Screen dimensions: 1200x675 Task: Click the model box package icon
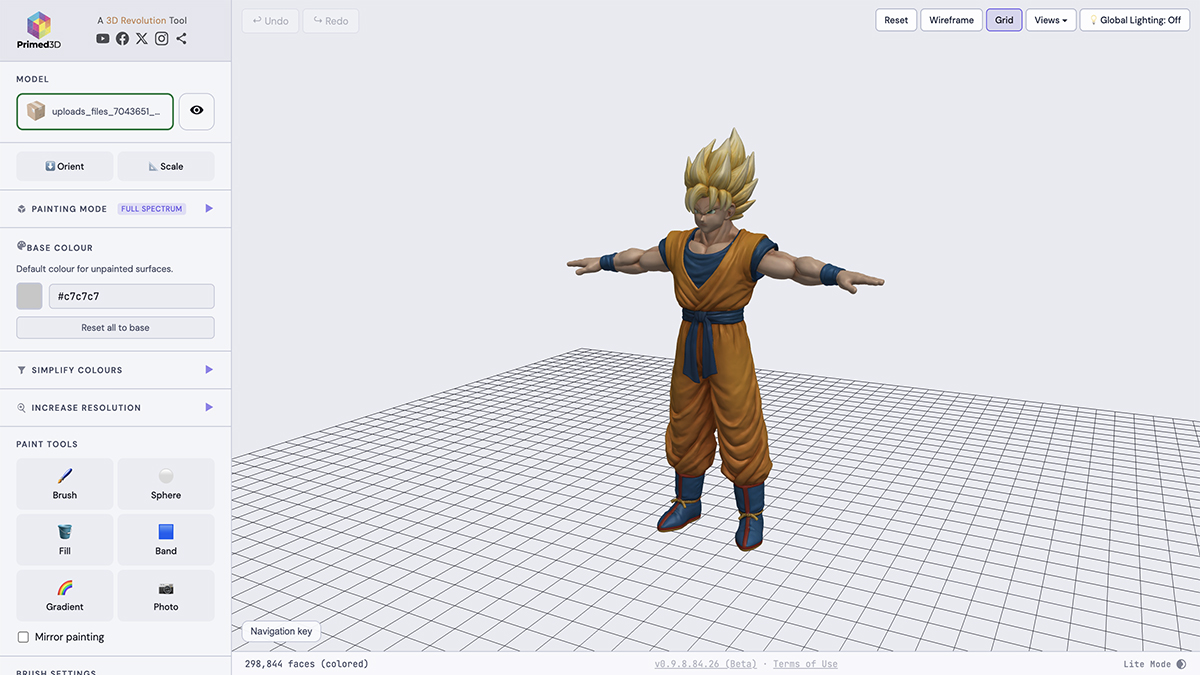click(36, 111)
